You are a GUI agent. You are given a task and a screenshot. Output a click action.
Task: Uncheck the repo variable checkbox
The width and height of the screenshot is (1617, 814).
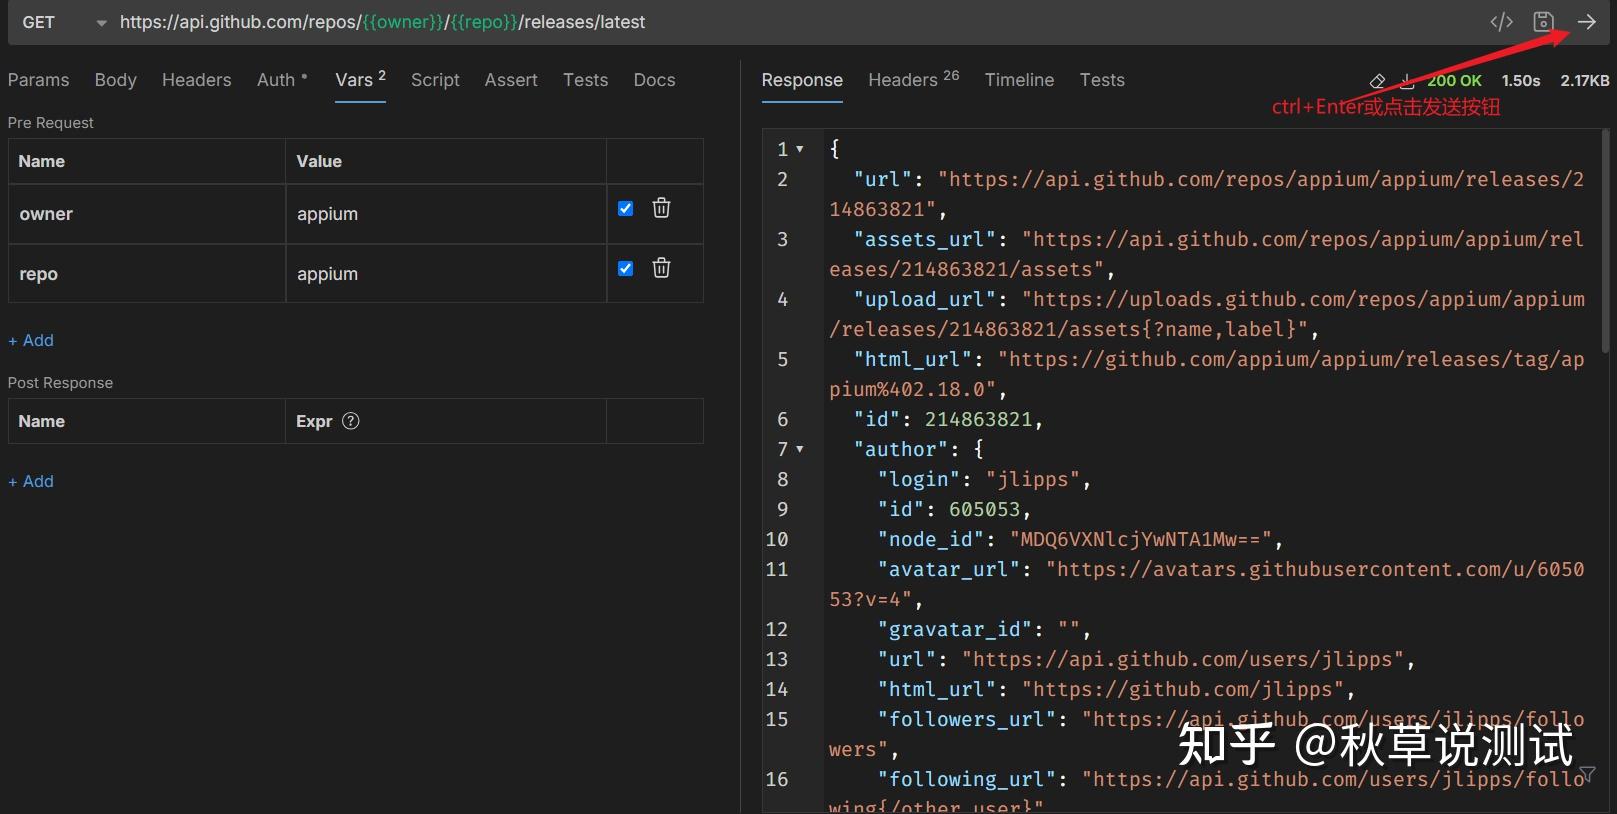pos(626,269)
